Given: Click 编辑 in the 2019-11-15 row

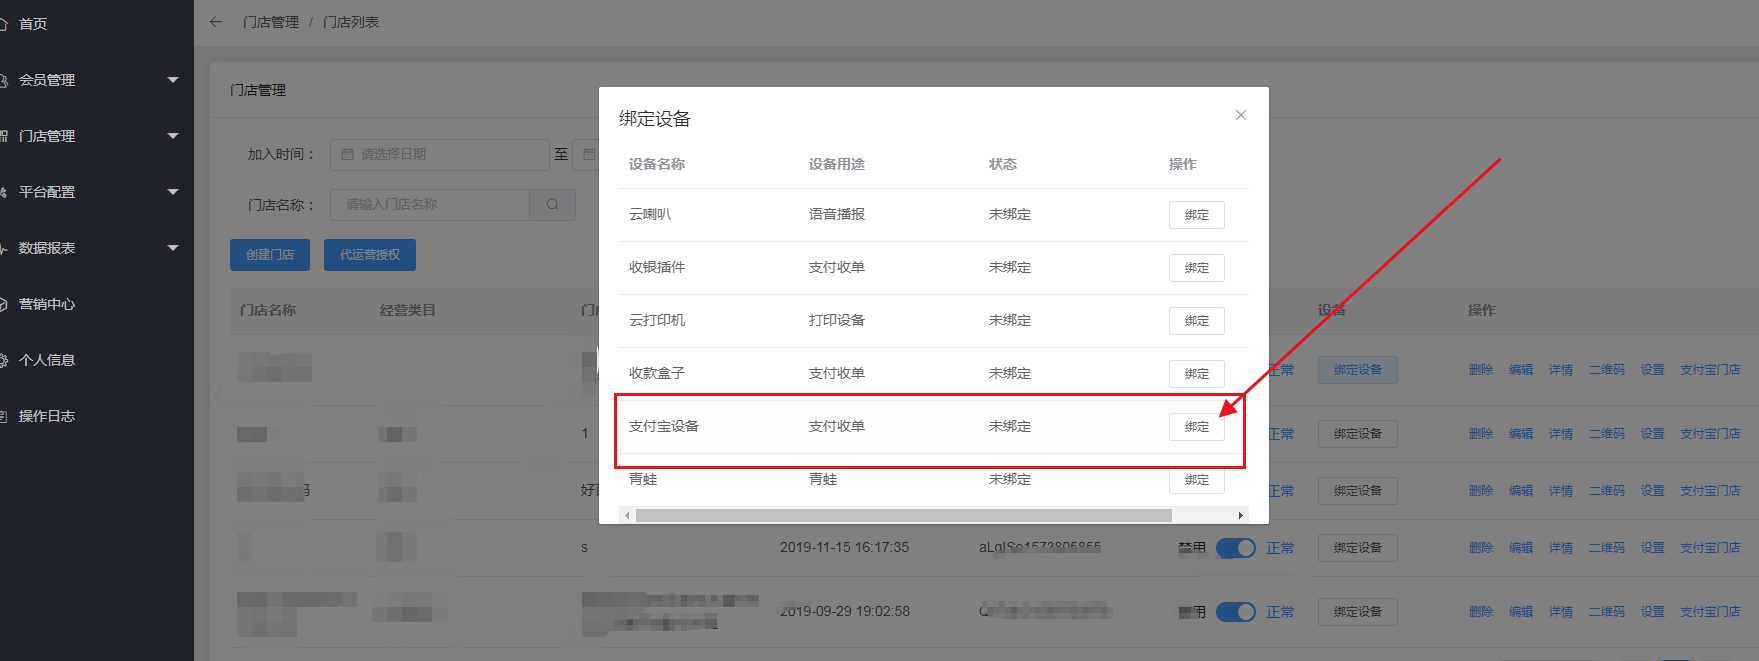Looking at the screenshot, I should [x=1520, y=548].
